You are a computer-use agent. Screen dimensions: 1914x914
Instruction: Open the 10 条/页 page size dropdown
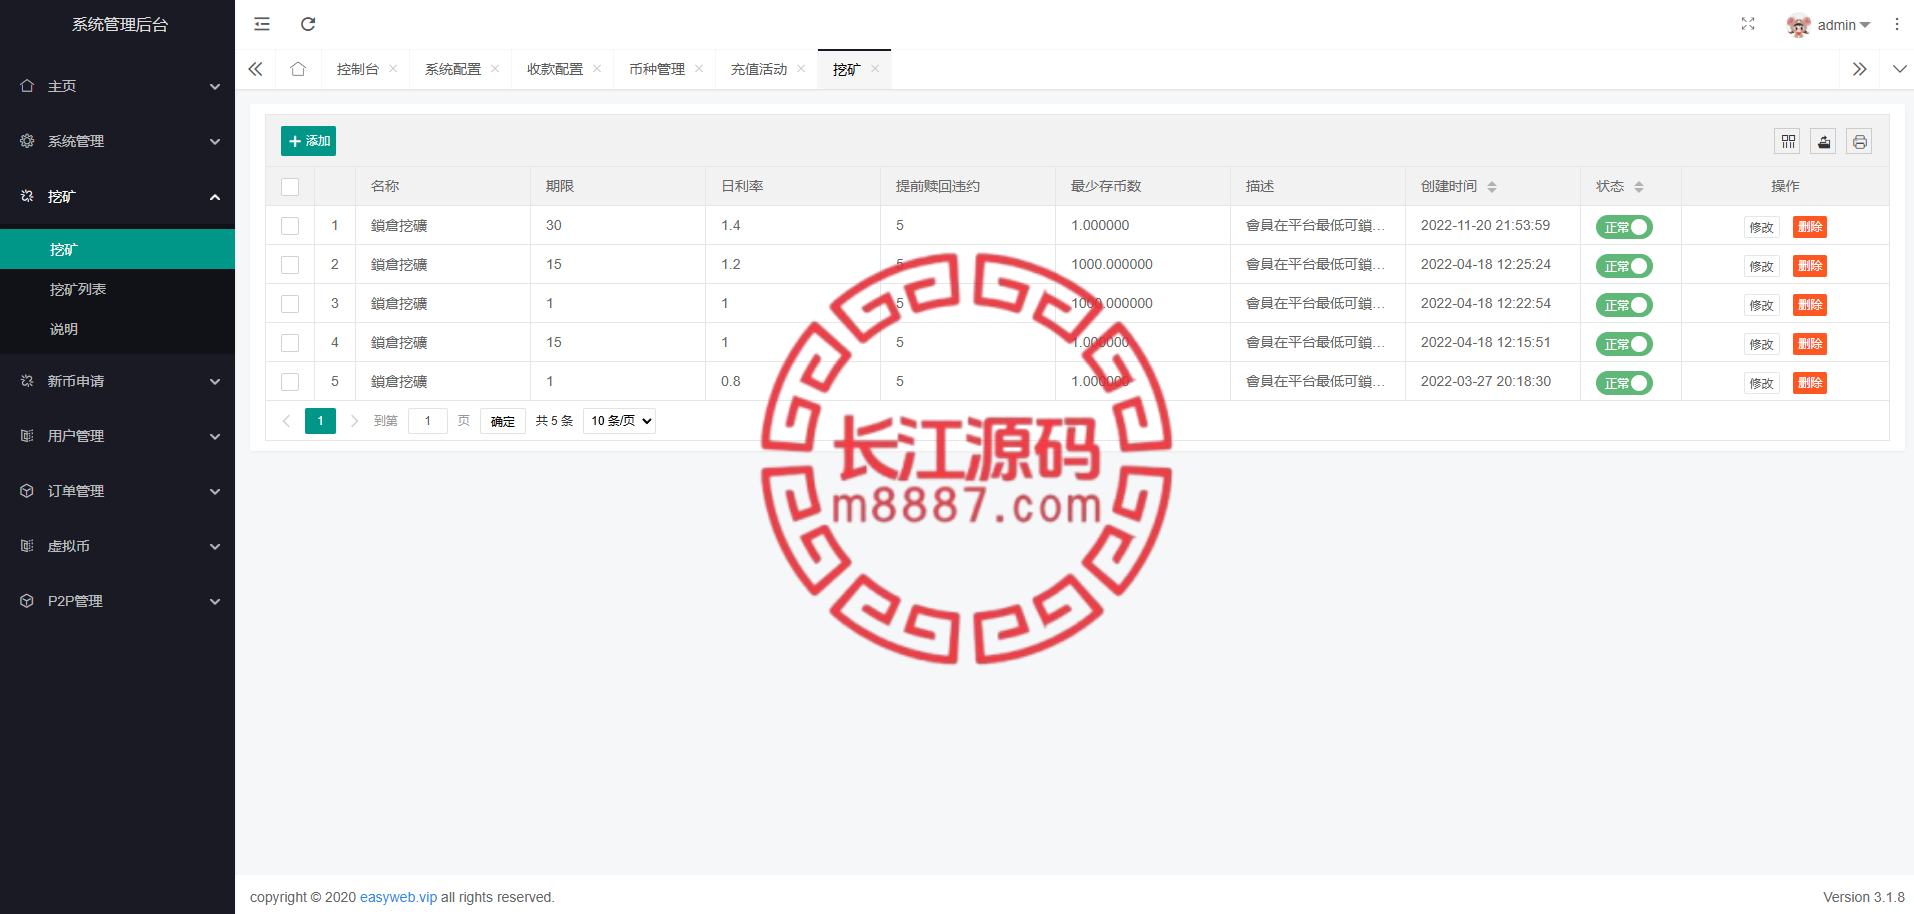coord(620,421)
